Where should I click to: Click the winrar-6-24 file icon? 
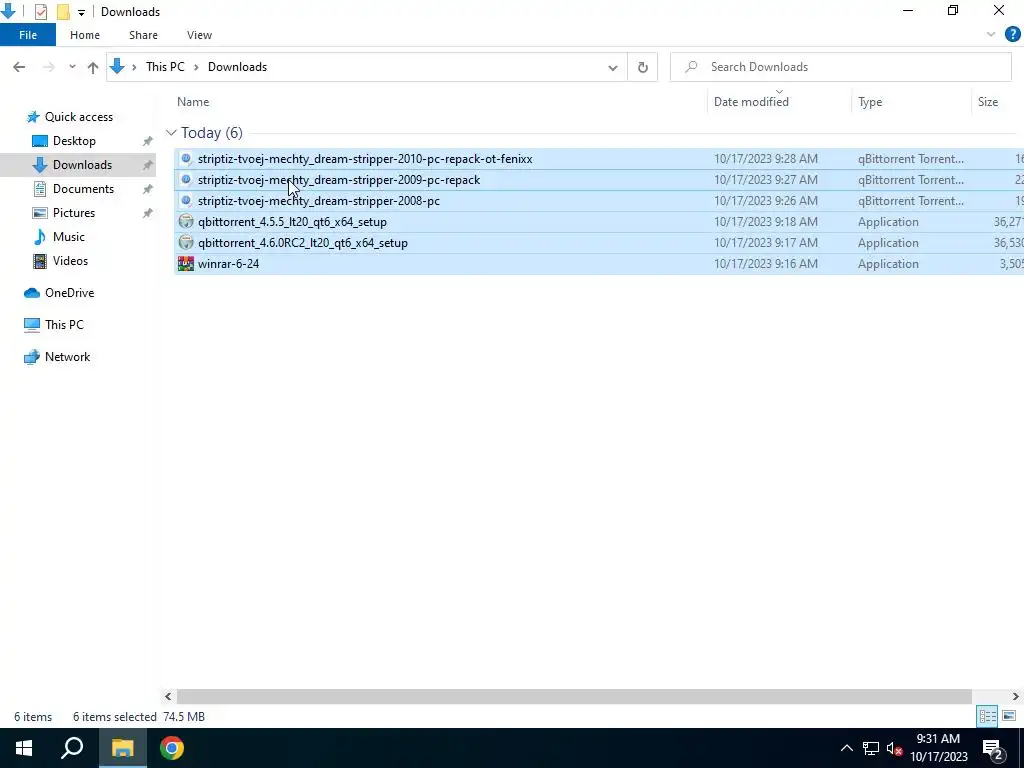point(186,264)
